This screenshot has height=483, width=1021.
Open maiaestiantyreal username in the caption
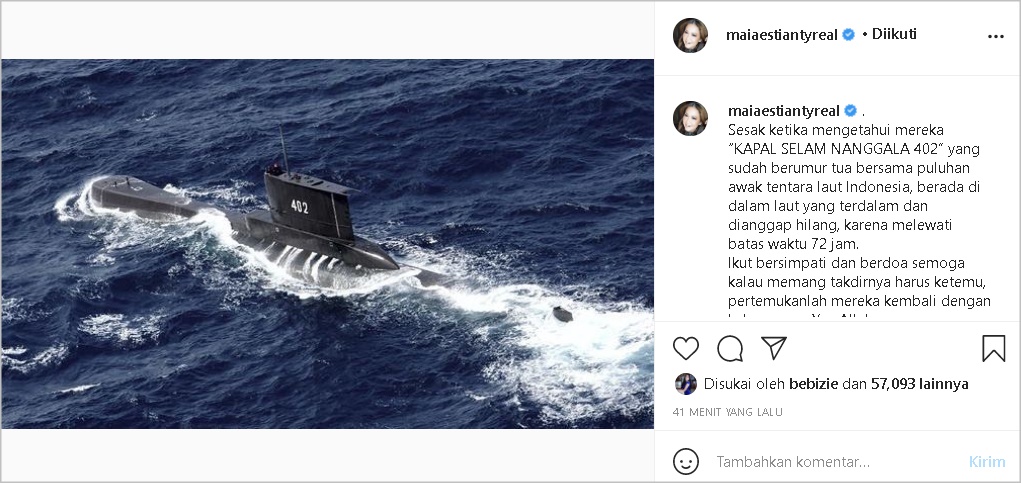coord(784,111)
